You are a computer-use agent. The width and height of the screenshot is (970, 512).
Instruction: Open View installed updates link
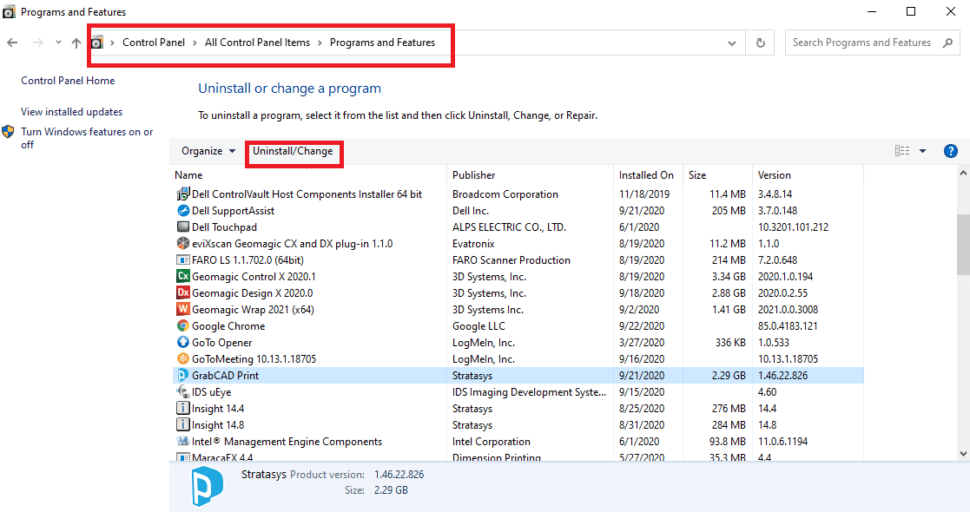(x=72, y=112)
